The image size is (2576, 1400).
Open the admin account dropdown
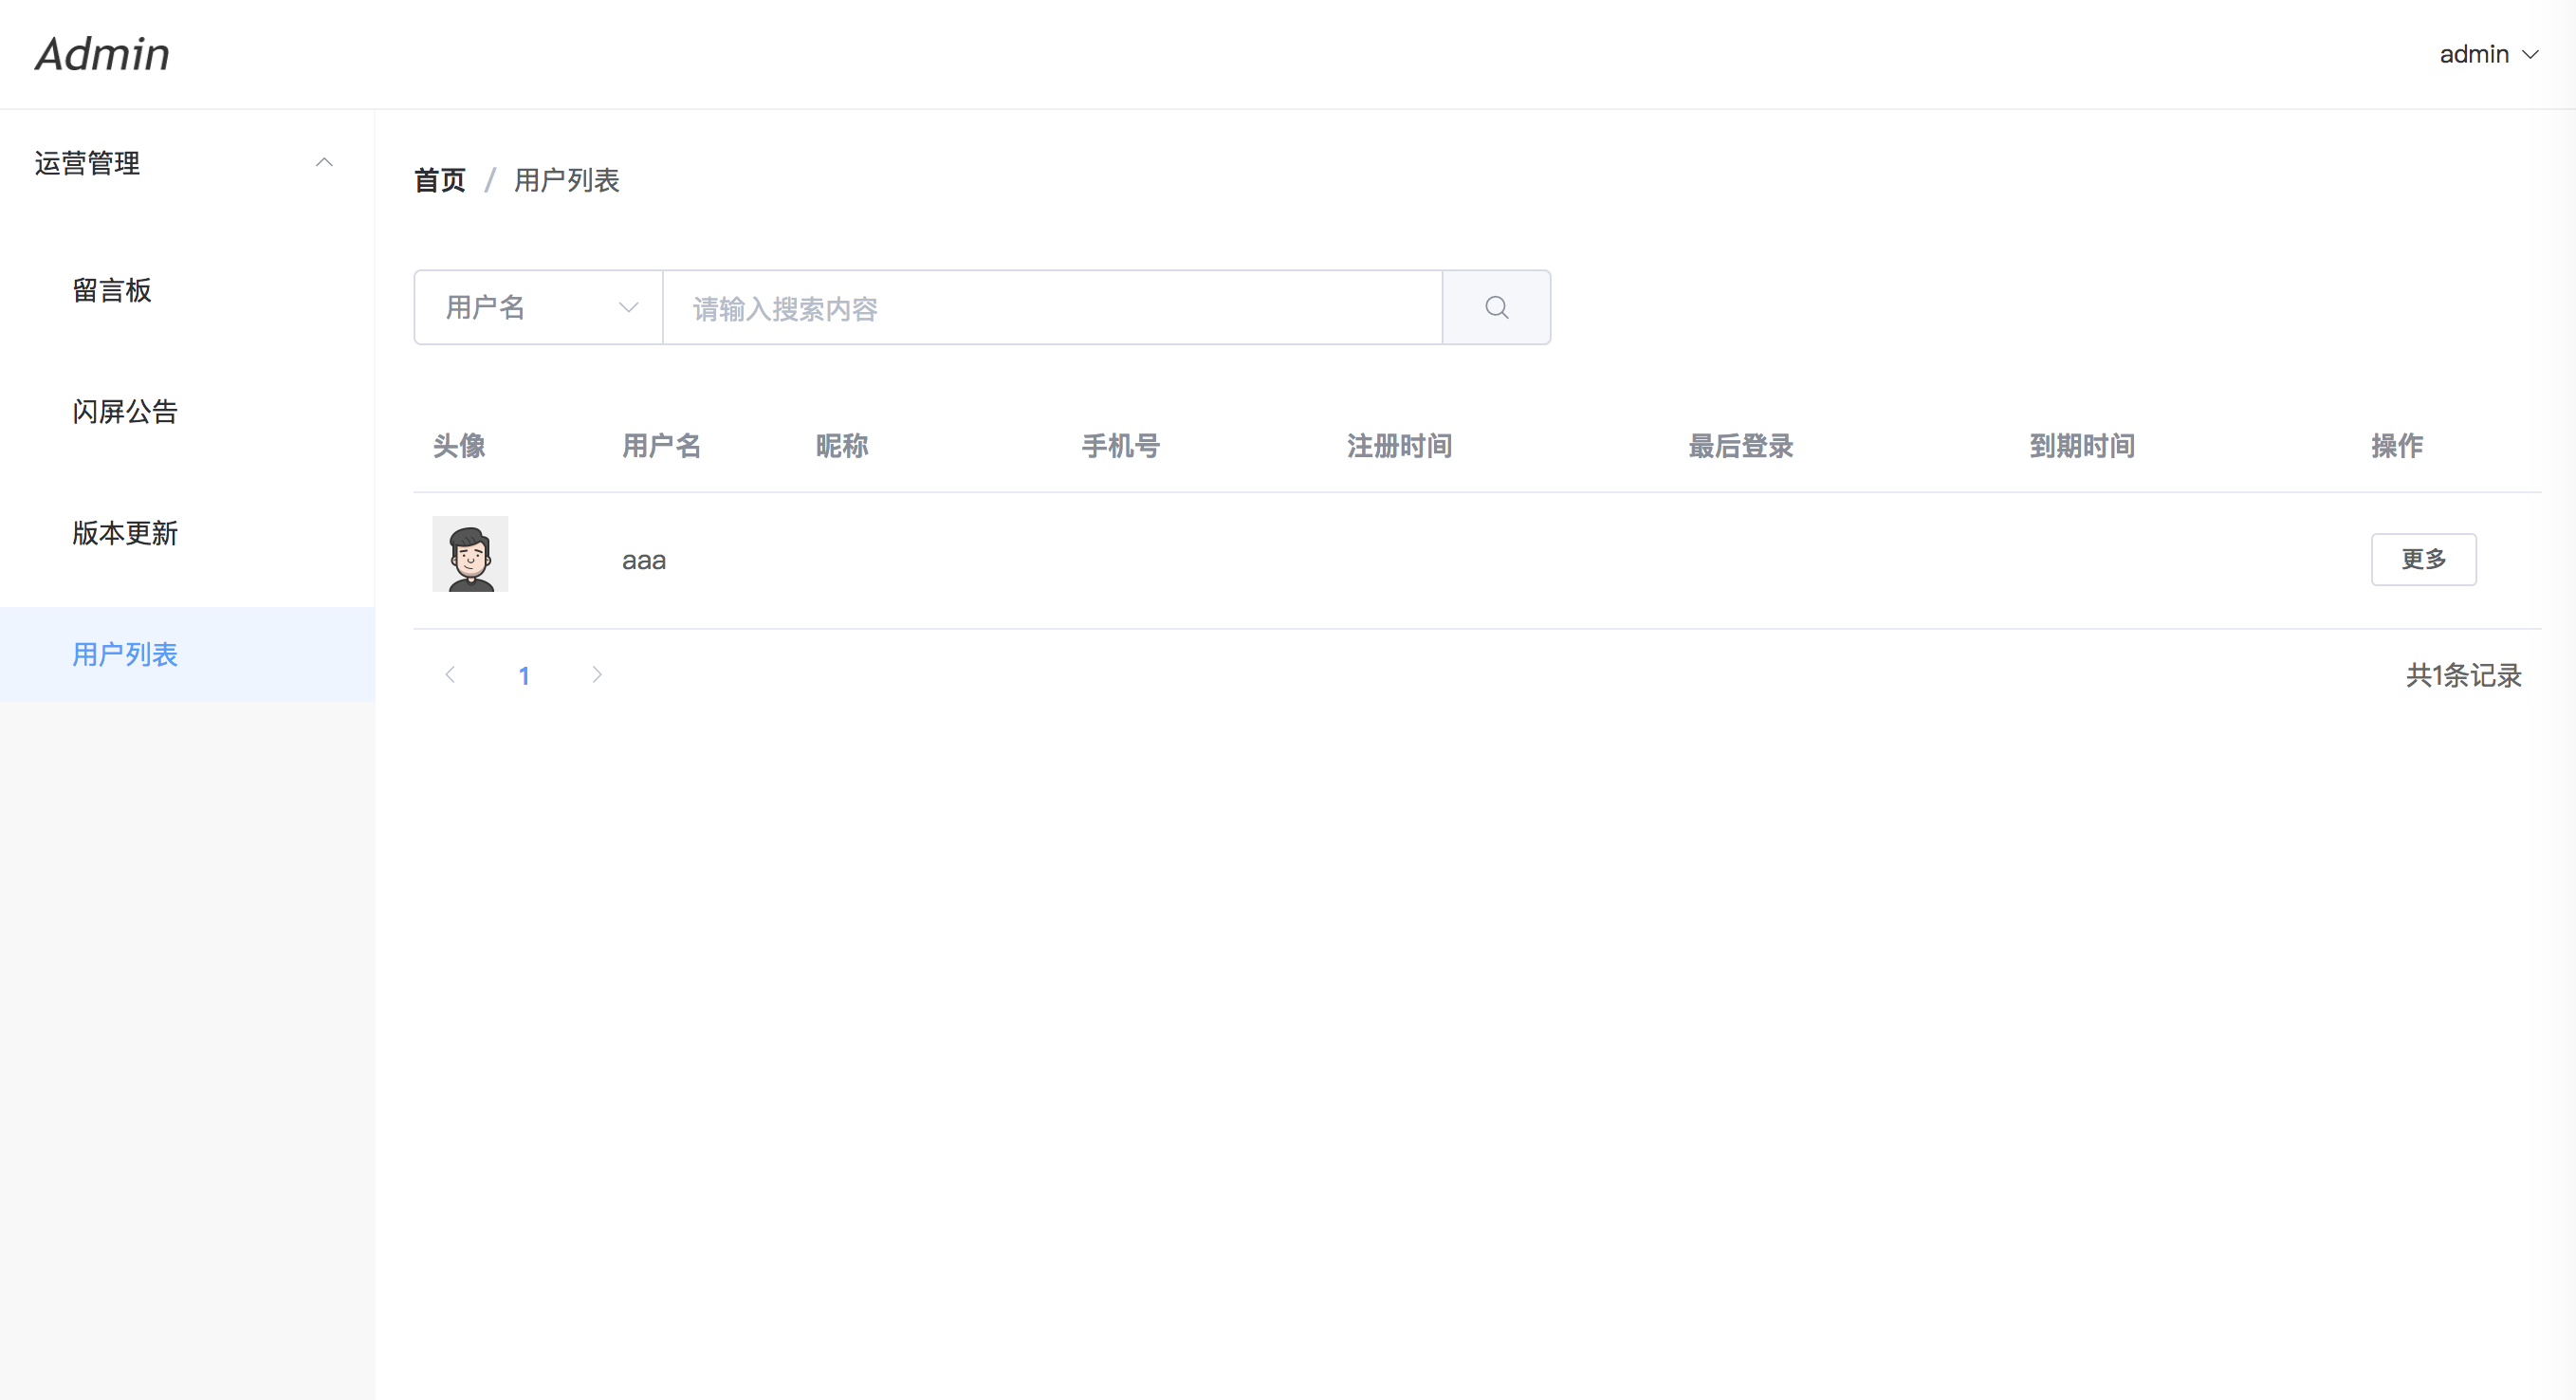click(2488, 54)
